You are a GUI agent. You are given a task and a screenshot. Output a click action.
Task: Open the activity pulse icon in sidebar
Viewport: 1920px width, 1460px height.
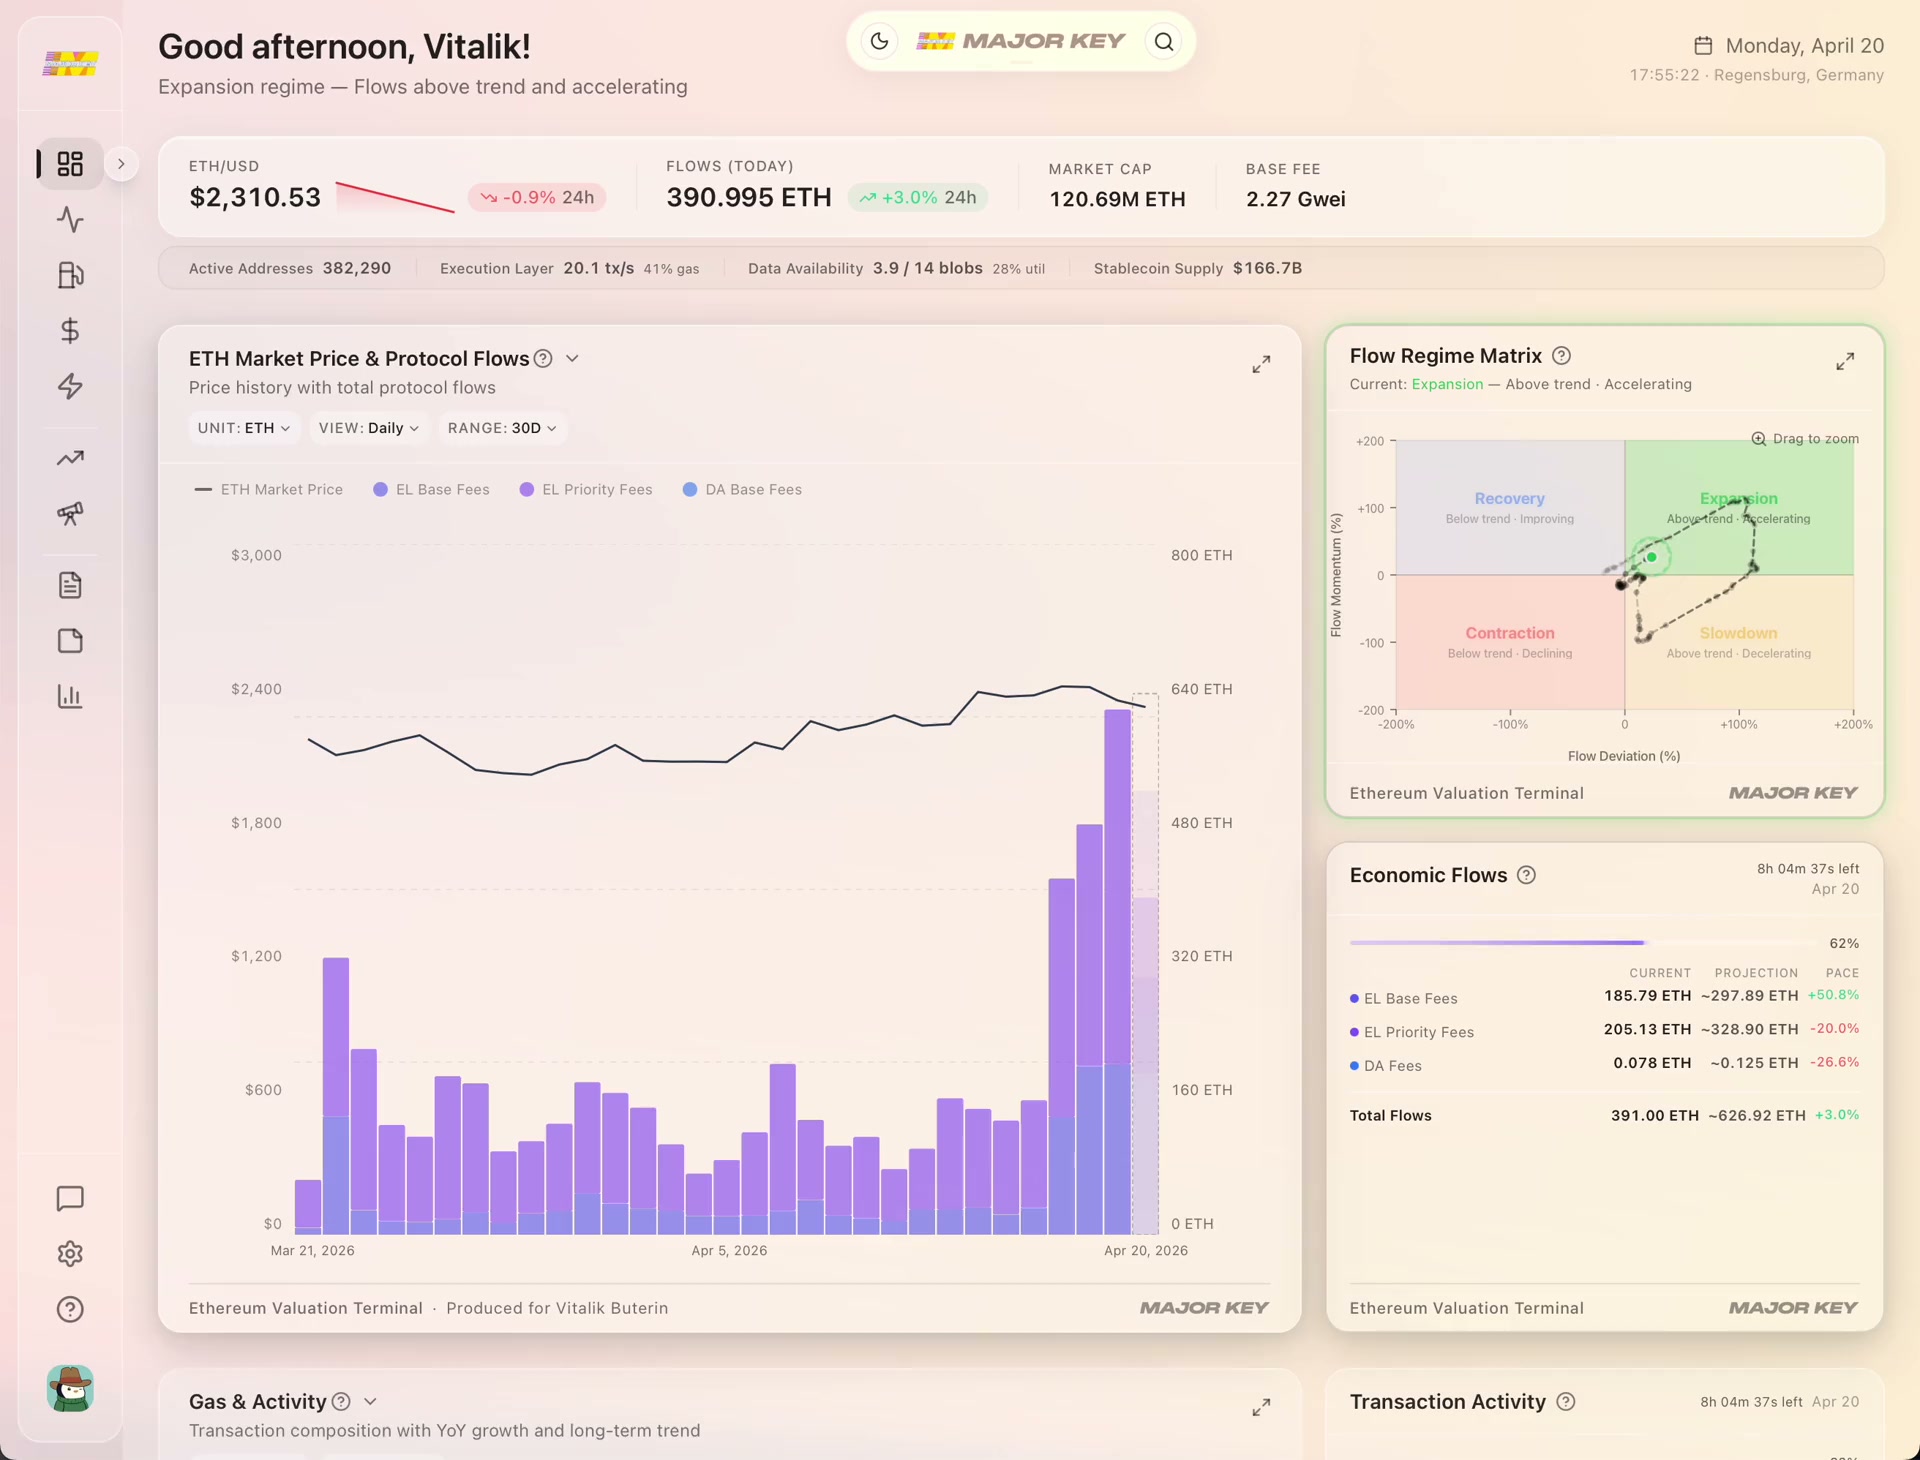70,219
